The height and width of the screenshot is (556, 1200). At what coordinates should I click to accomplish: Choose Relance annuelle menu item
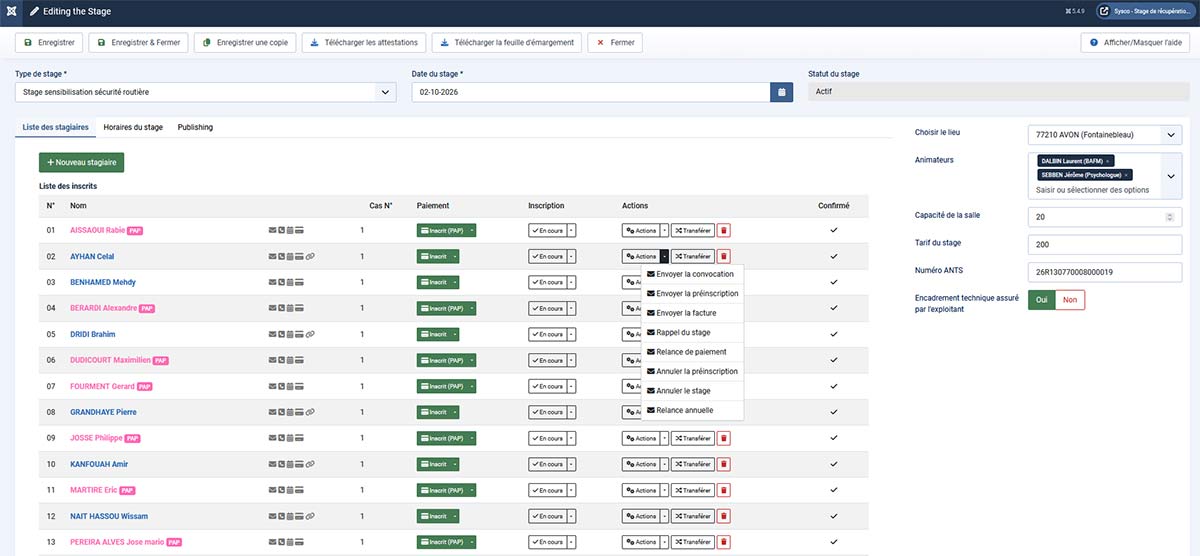(x=692, y=410)
